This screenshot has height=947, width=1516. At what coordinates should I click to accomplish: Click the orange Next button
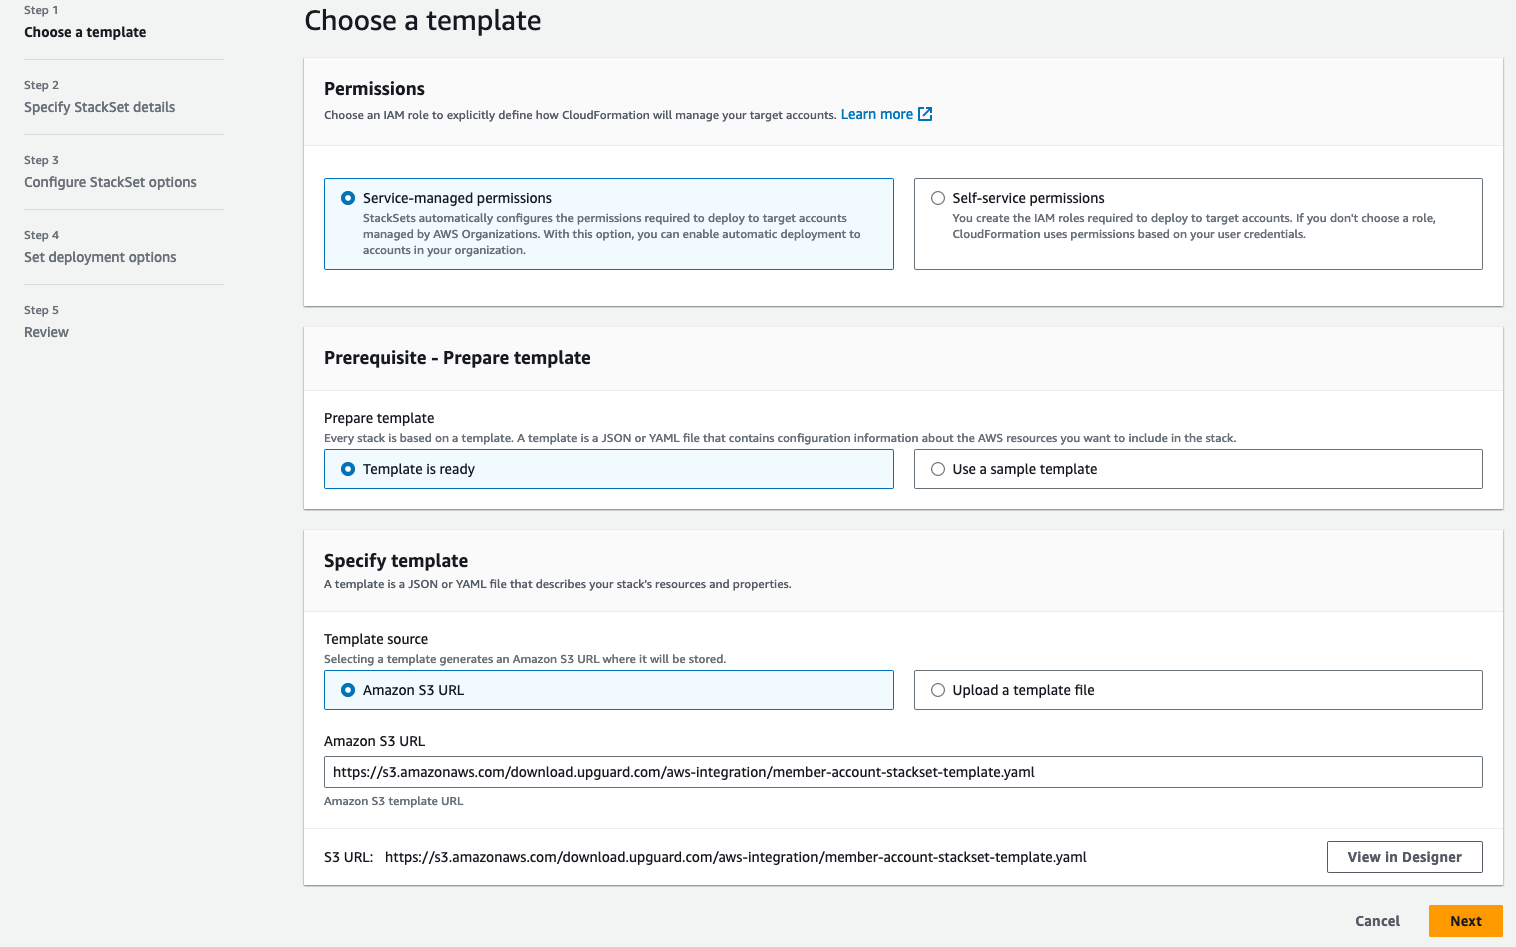click(1465, 921)
